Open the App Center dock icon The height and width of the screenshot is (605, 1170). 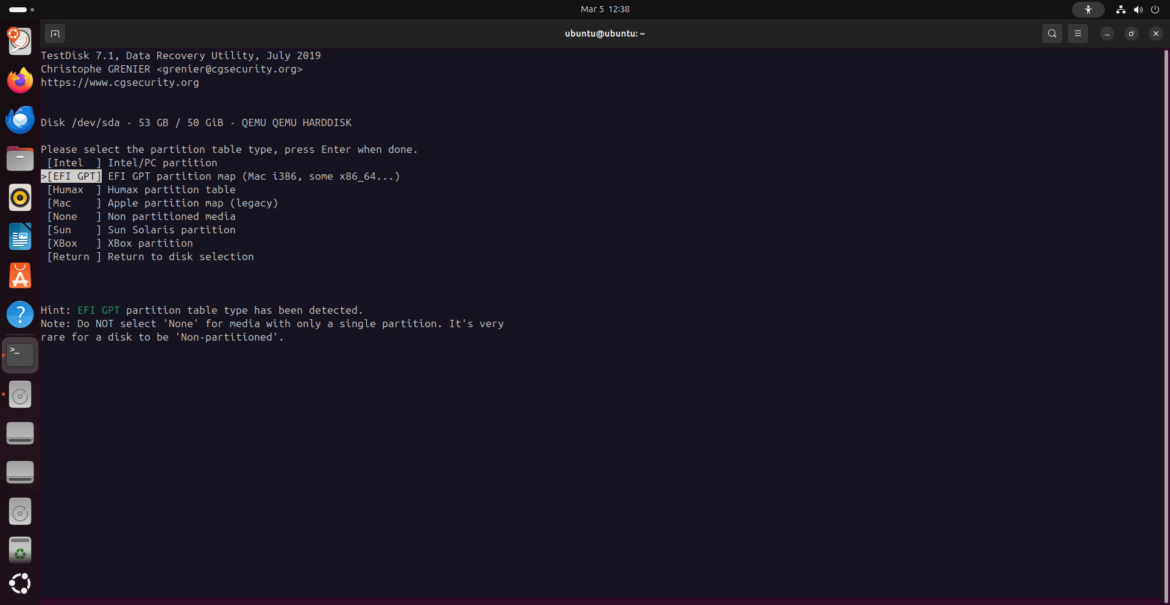pyautogui.click(x=20, y=276)
